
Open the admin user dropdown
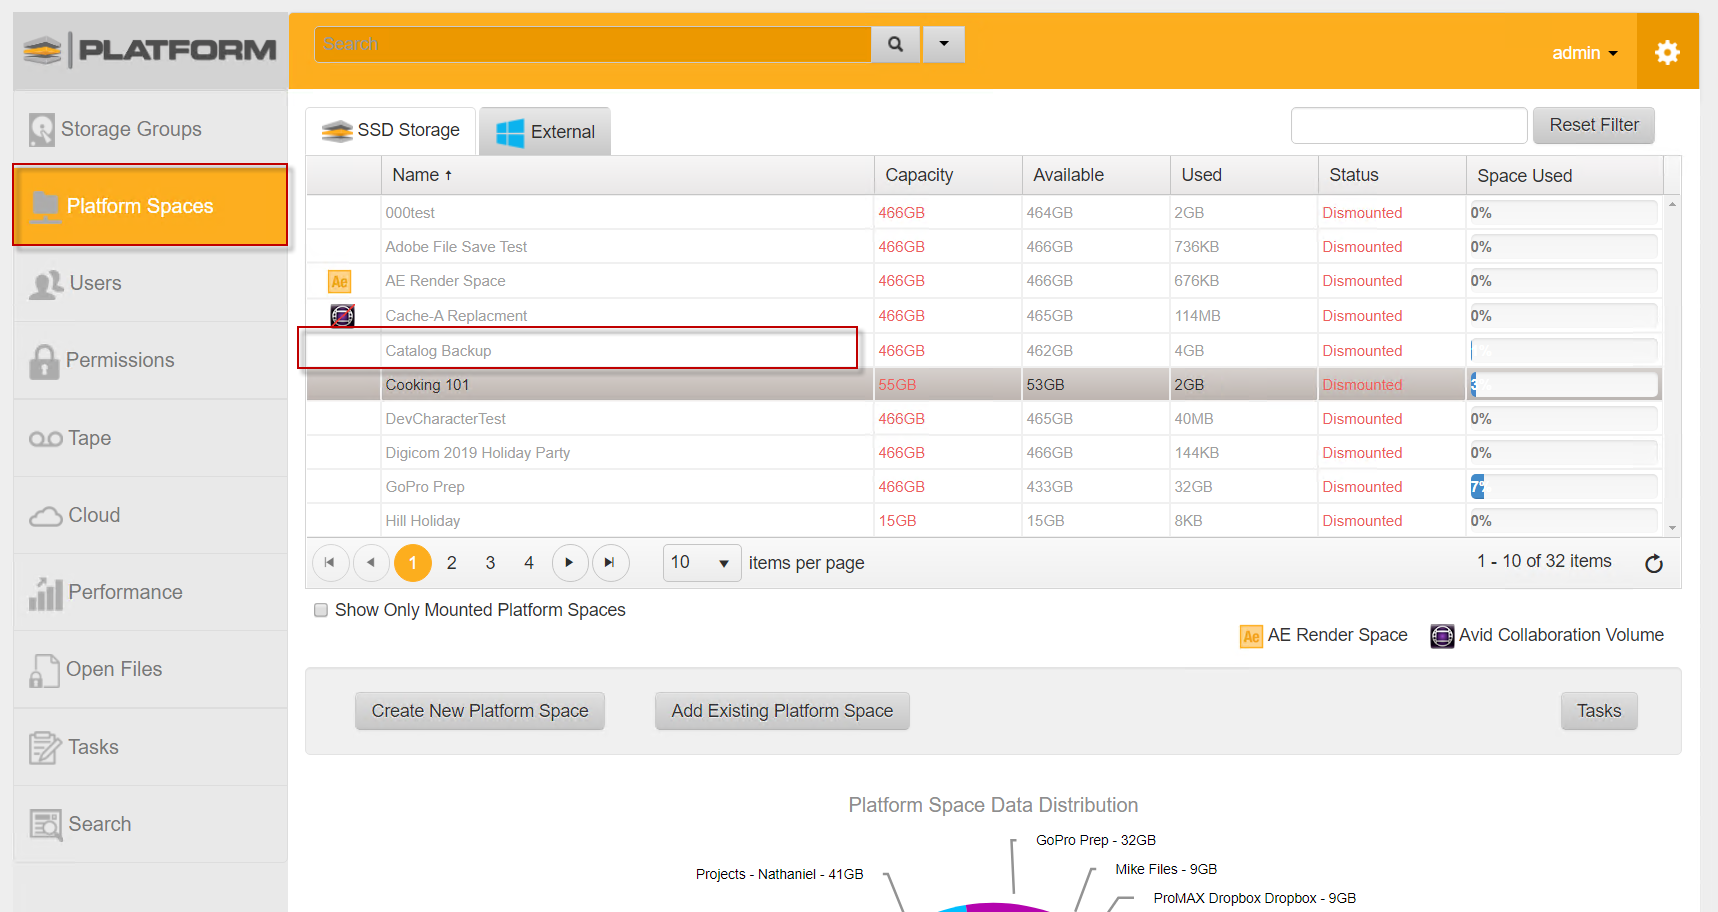tap(1585, 53)
